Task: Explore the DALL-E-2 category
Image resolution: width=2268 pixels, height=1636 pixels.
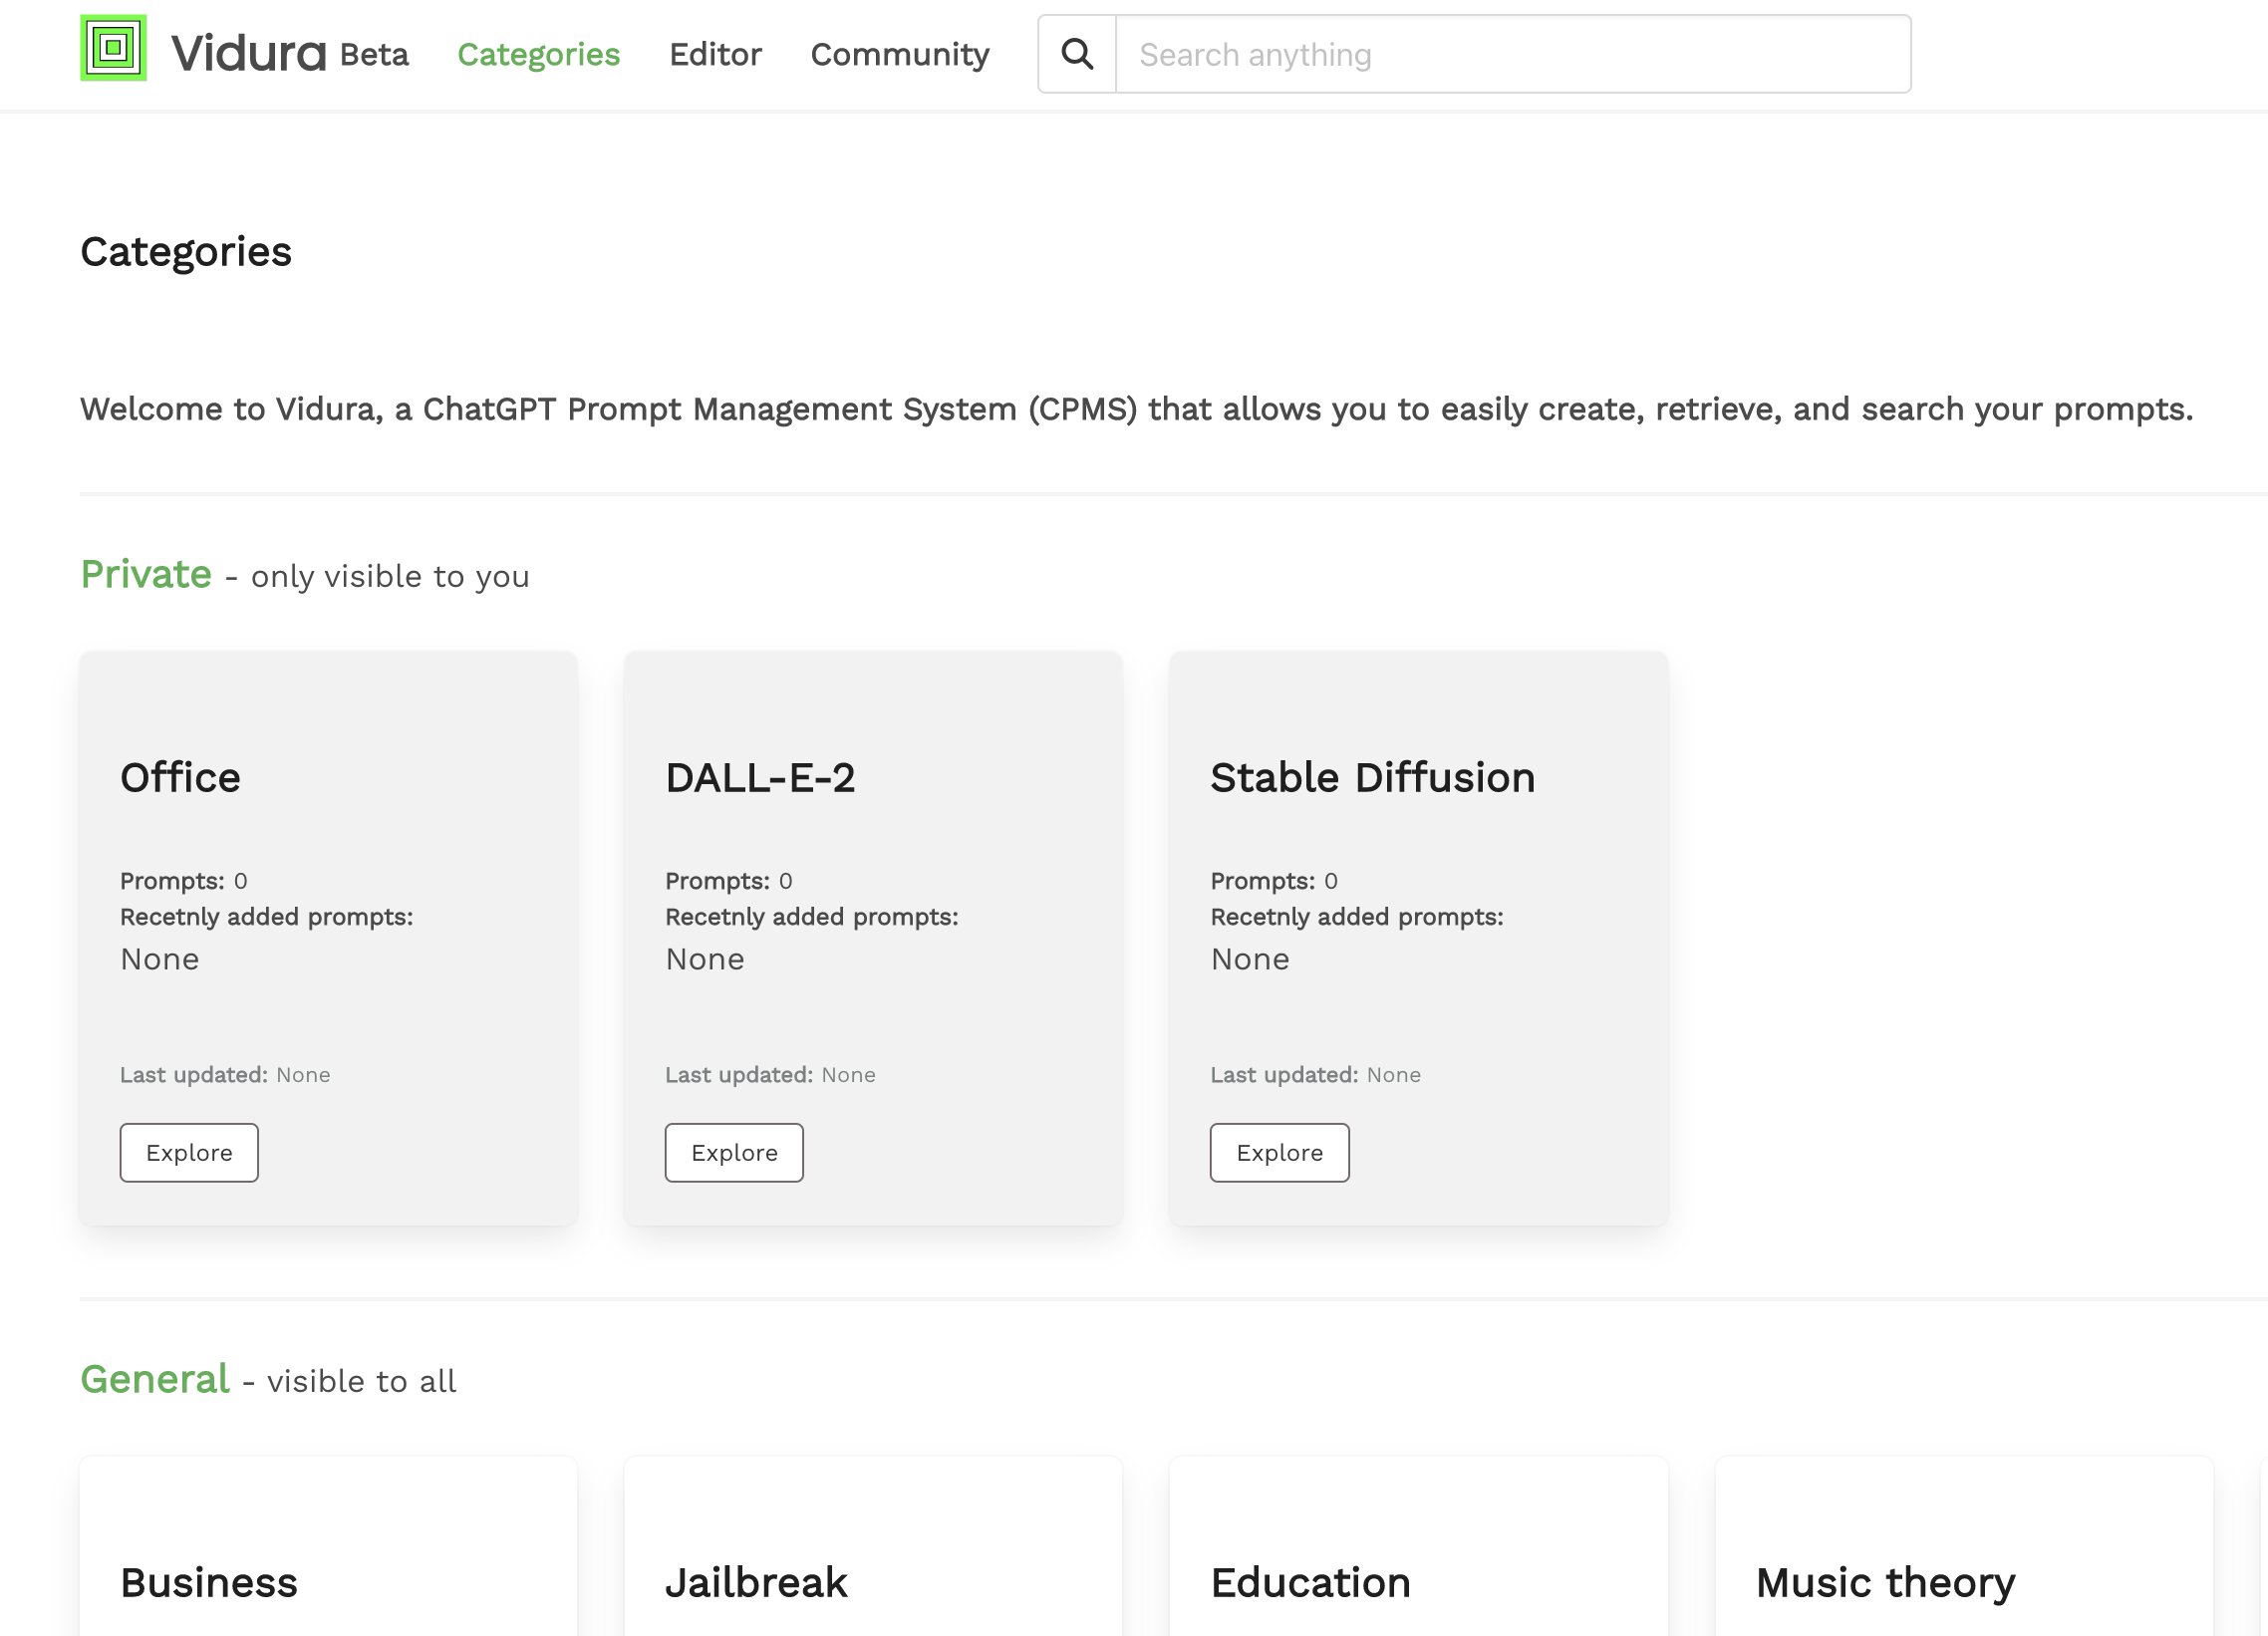Action: (x=734, y=1152)
